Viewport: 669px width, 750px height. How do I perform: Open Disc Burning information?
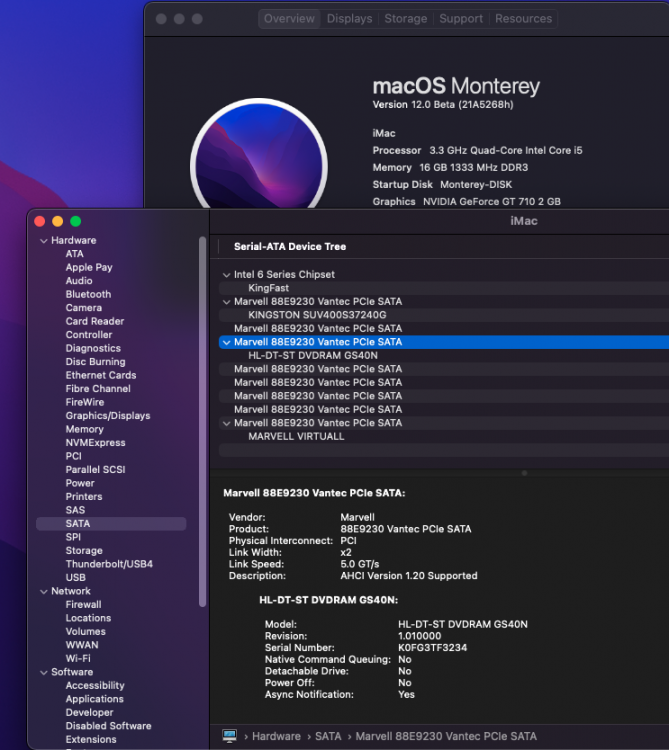96,362
